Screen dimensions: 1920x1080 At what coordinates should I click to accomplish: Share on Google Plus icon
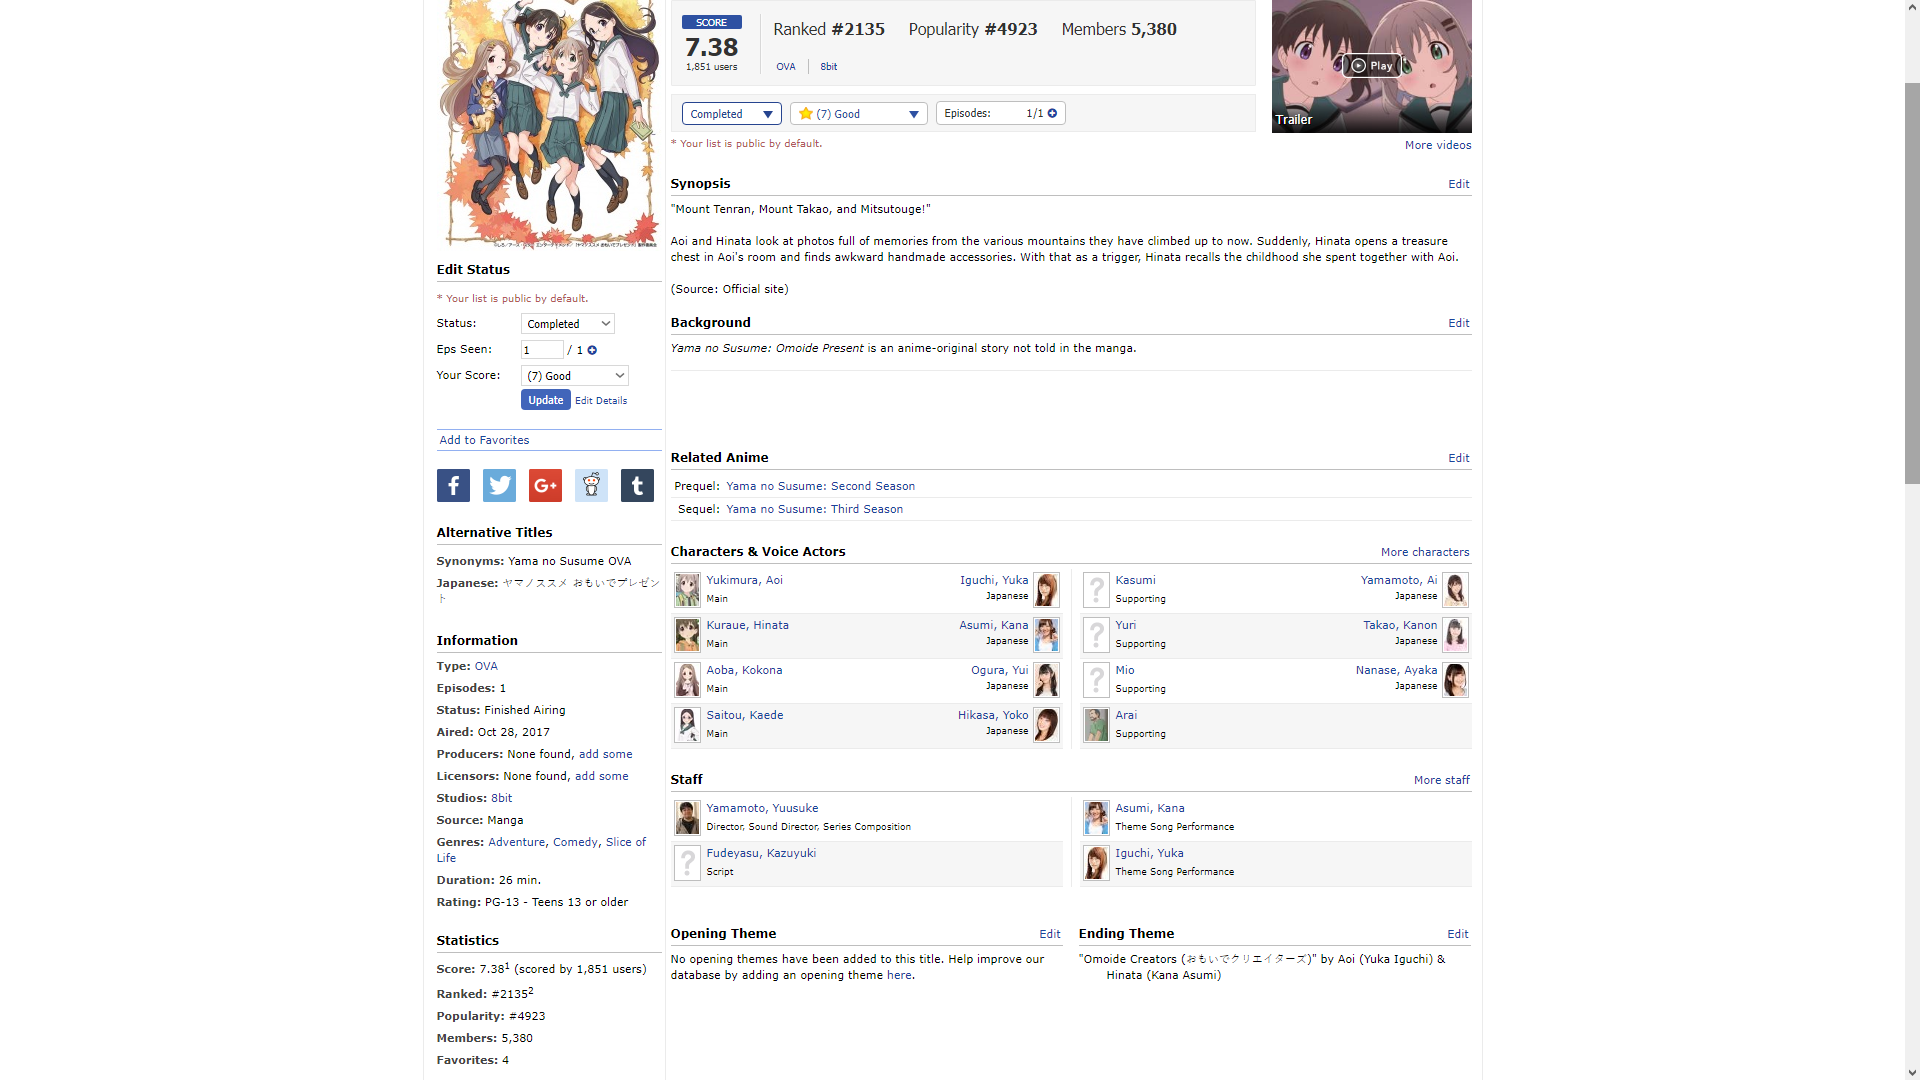click(x=545, y=486)
